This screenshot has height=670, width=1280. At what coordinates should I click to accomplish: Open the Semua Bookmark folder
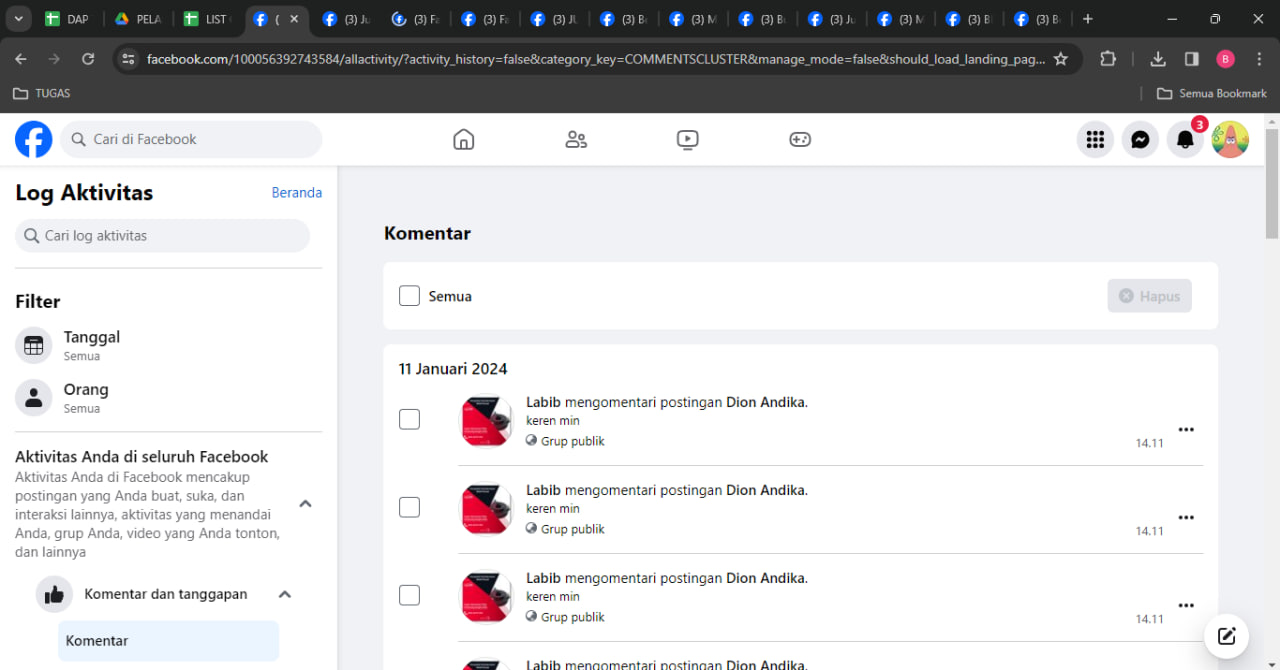(1212, 93)
